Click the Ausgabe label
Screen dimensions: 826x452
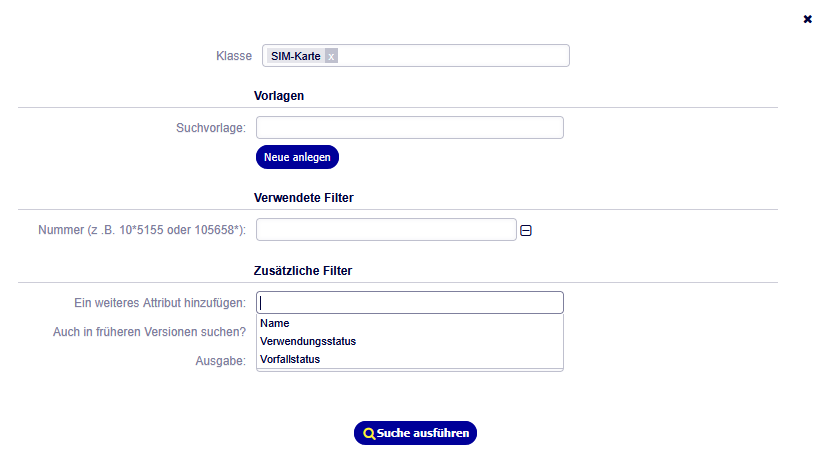[x=220, y=361]
